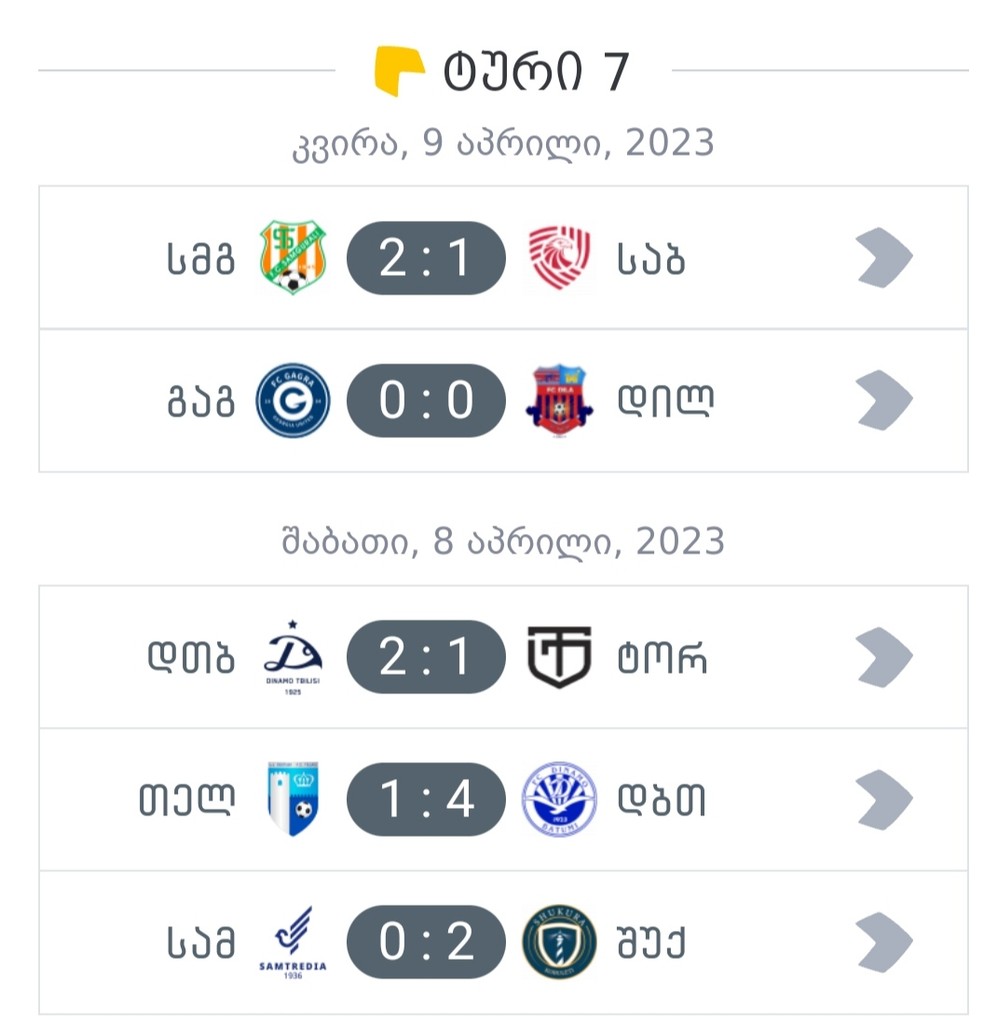The width and height of the screenshot is (1006, 1024).
Task: Click the Samtredia 1936 logo
Action: [293, 942]
